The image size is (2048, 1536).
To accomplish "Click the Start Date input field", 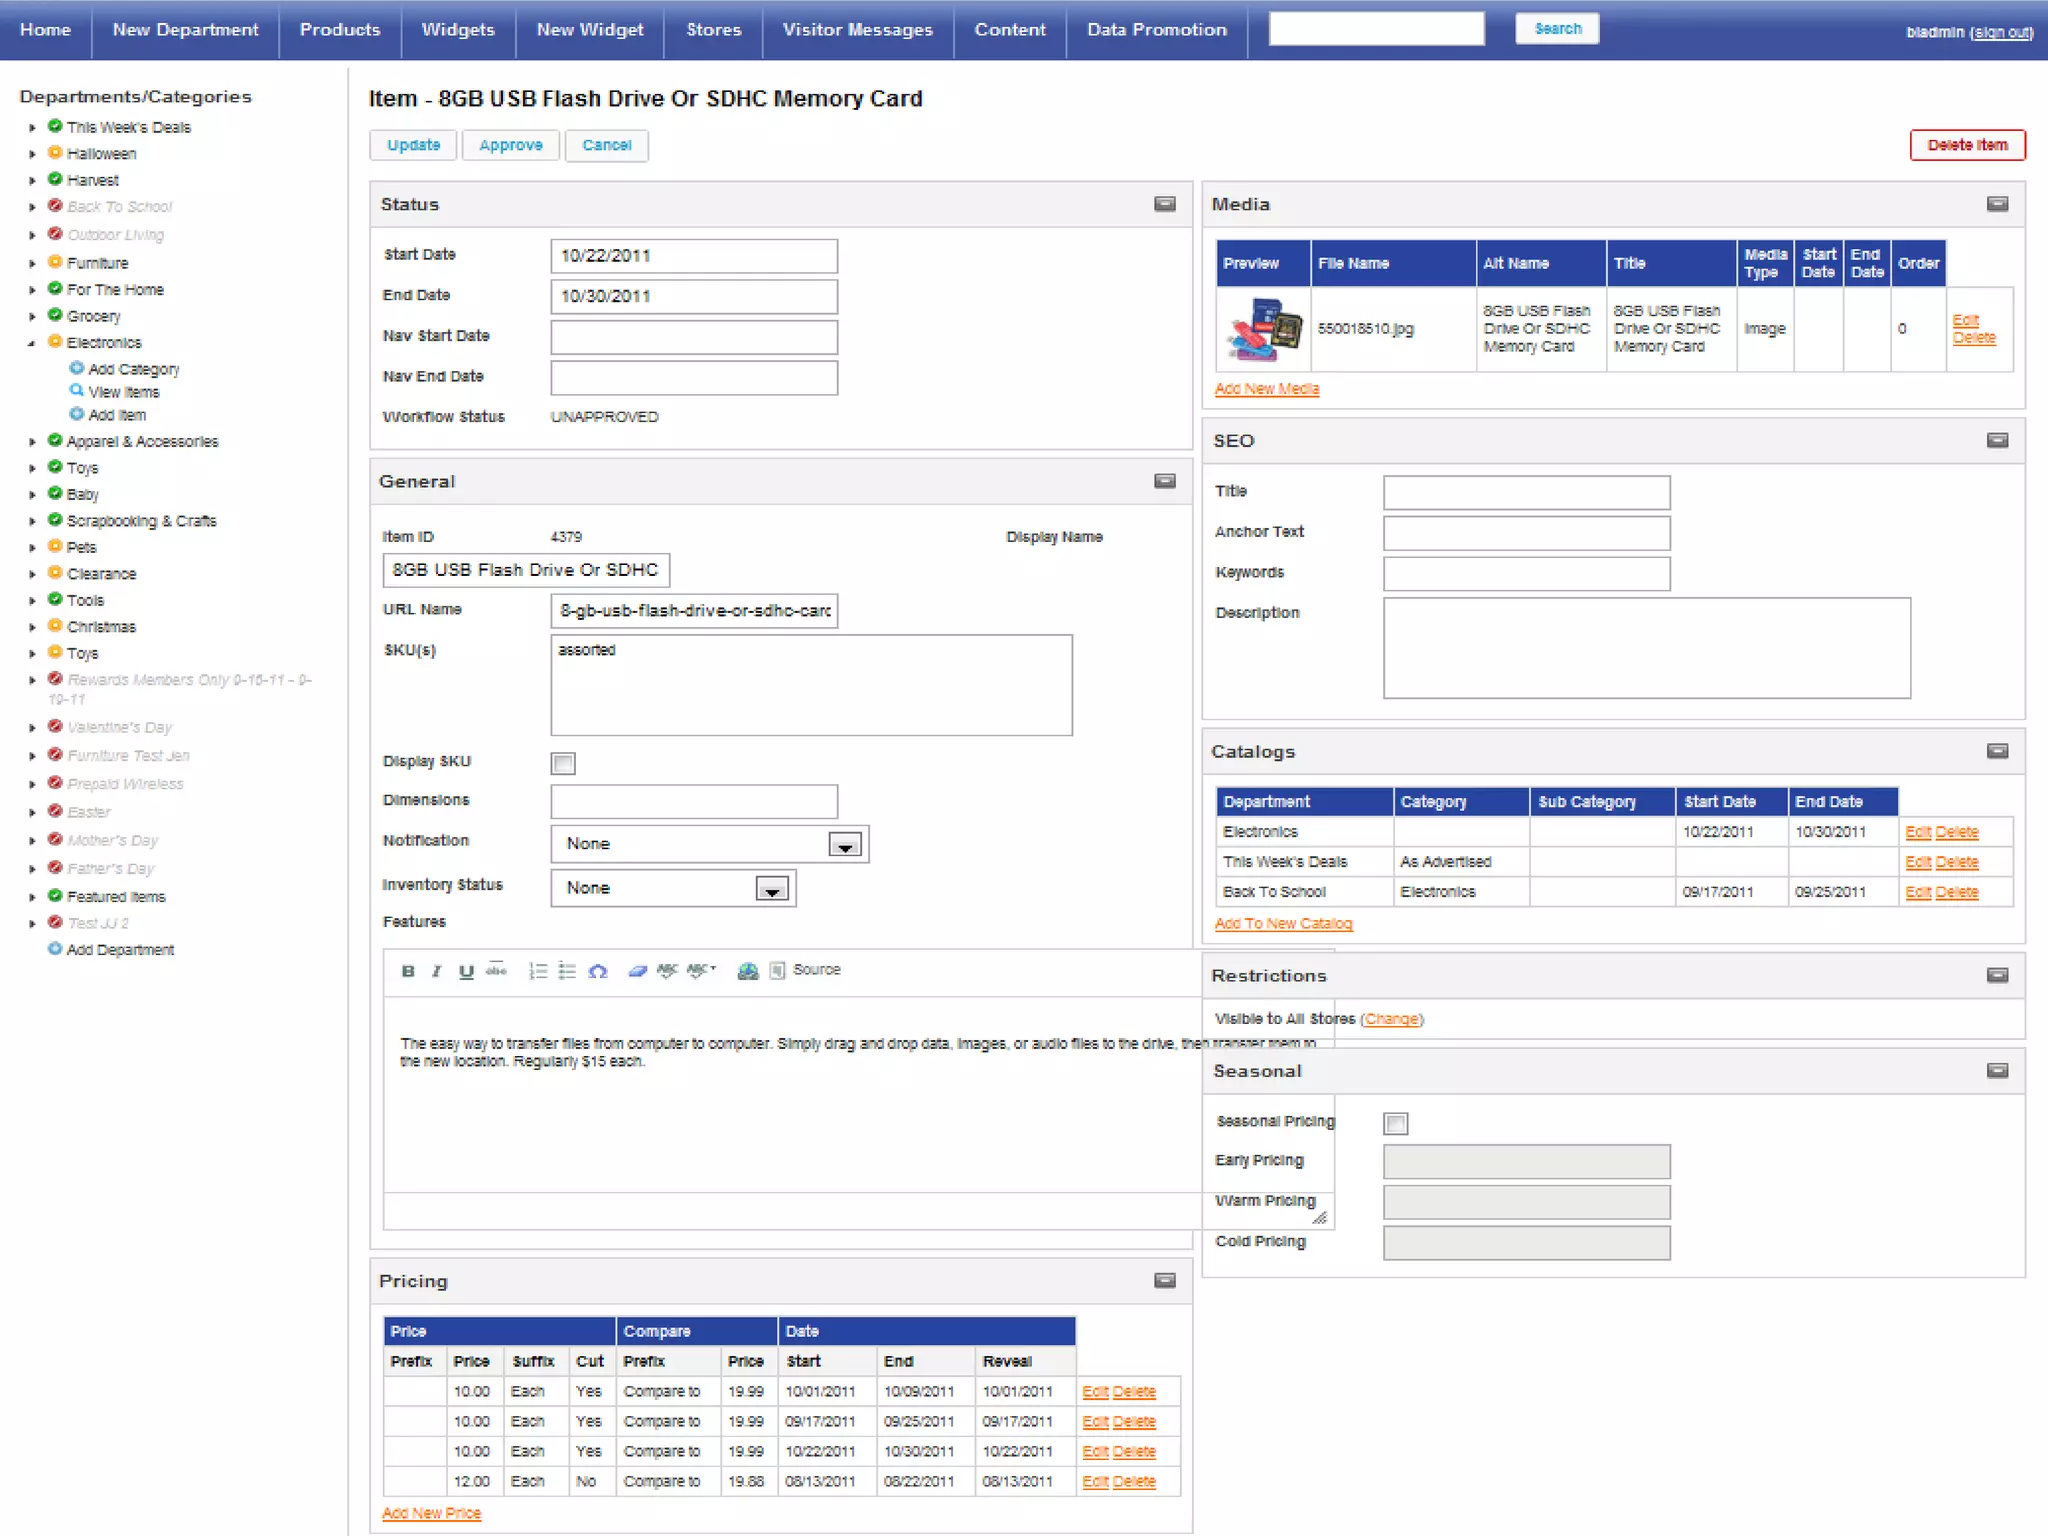I will pyautogui.click(x=693, y=256).
